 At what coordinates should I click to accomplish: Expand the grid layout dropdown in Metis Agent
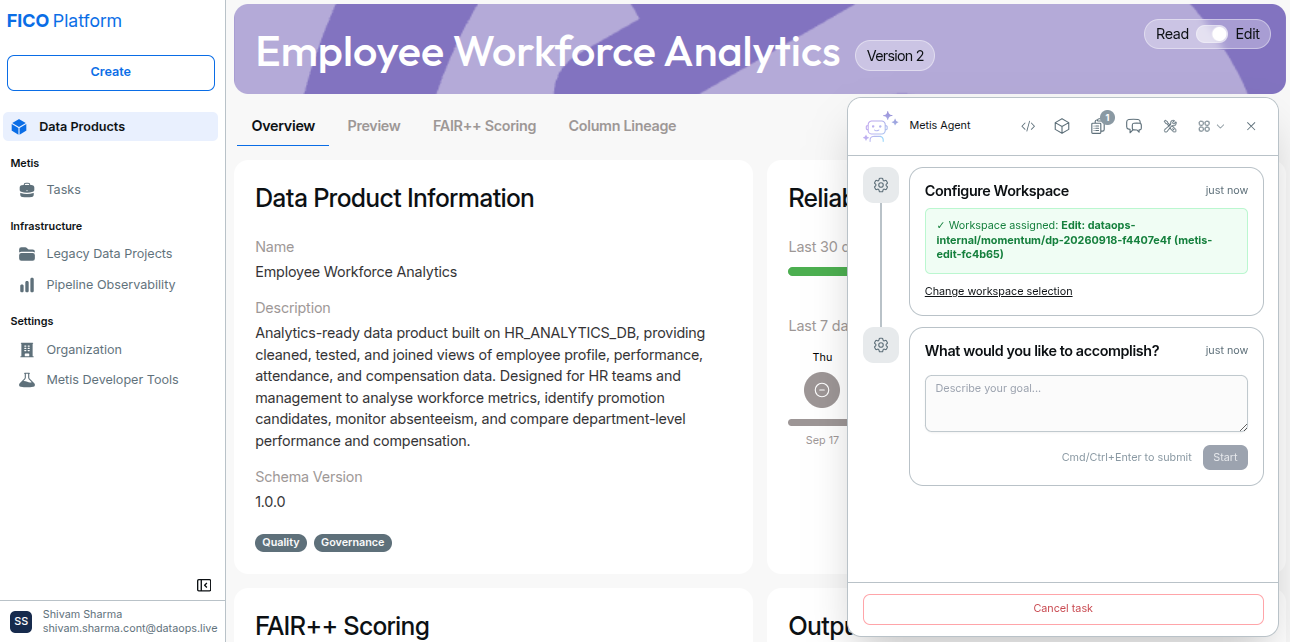(1211, 126)
